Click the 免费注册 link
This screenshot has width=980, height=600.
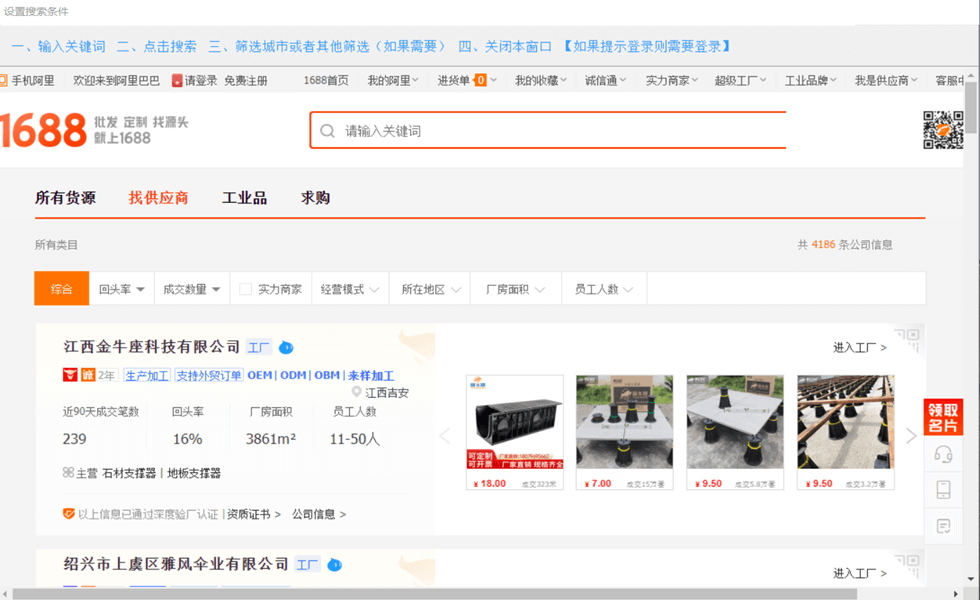pyautogui.click(x=246, y=81)
